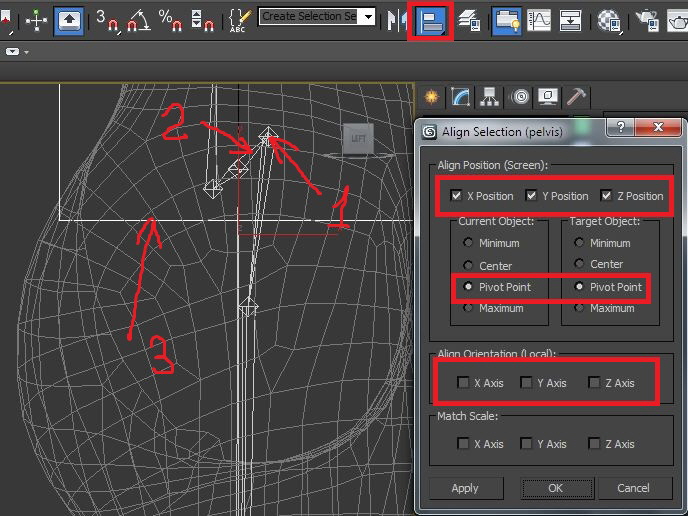Expand the Create Selection Set dropdown arrow
Image resolution: width=688 pixels, height=516 pixels.
point(368,17)
